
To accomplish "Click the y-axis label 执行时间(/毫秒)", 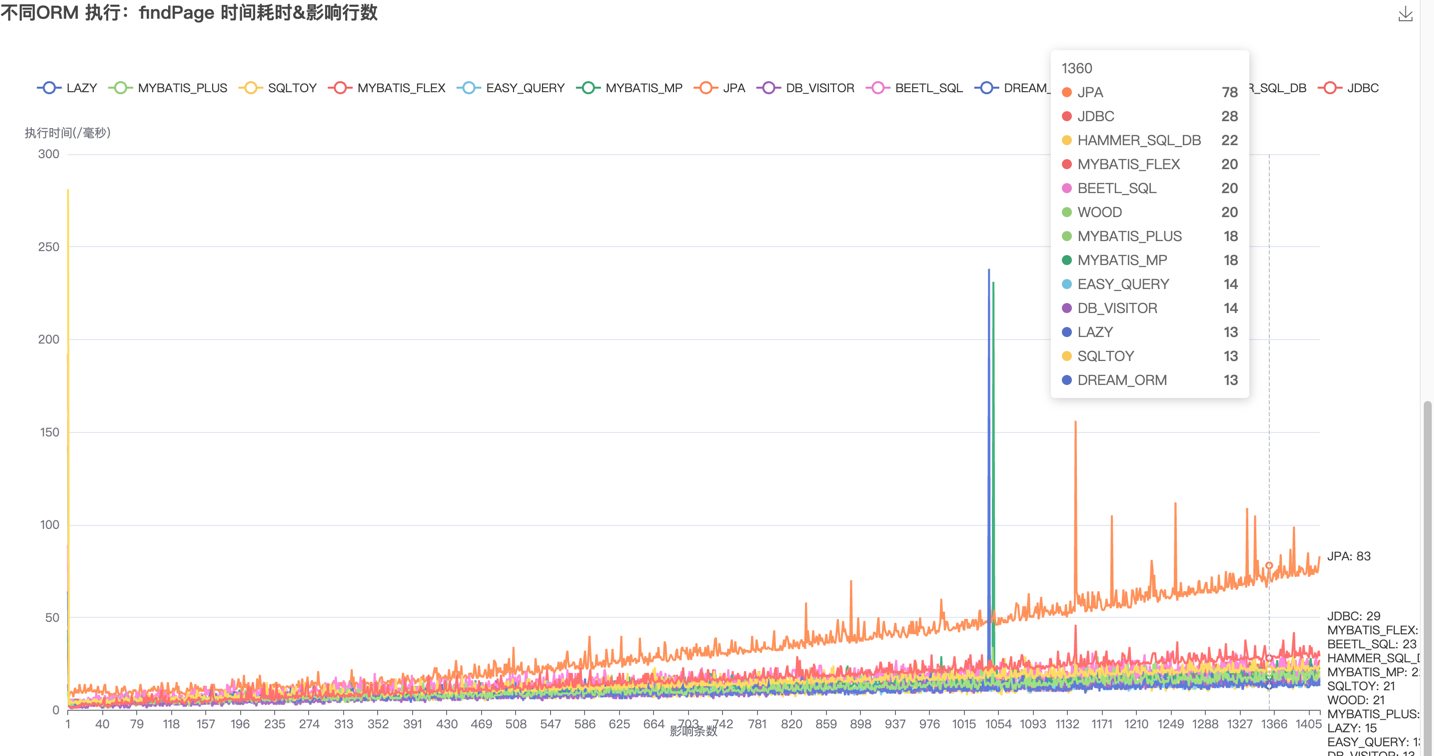I will click(x=67, y=132).
